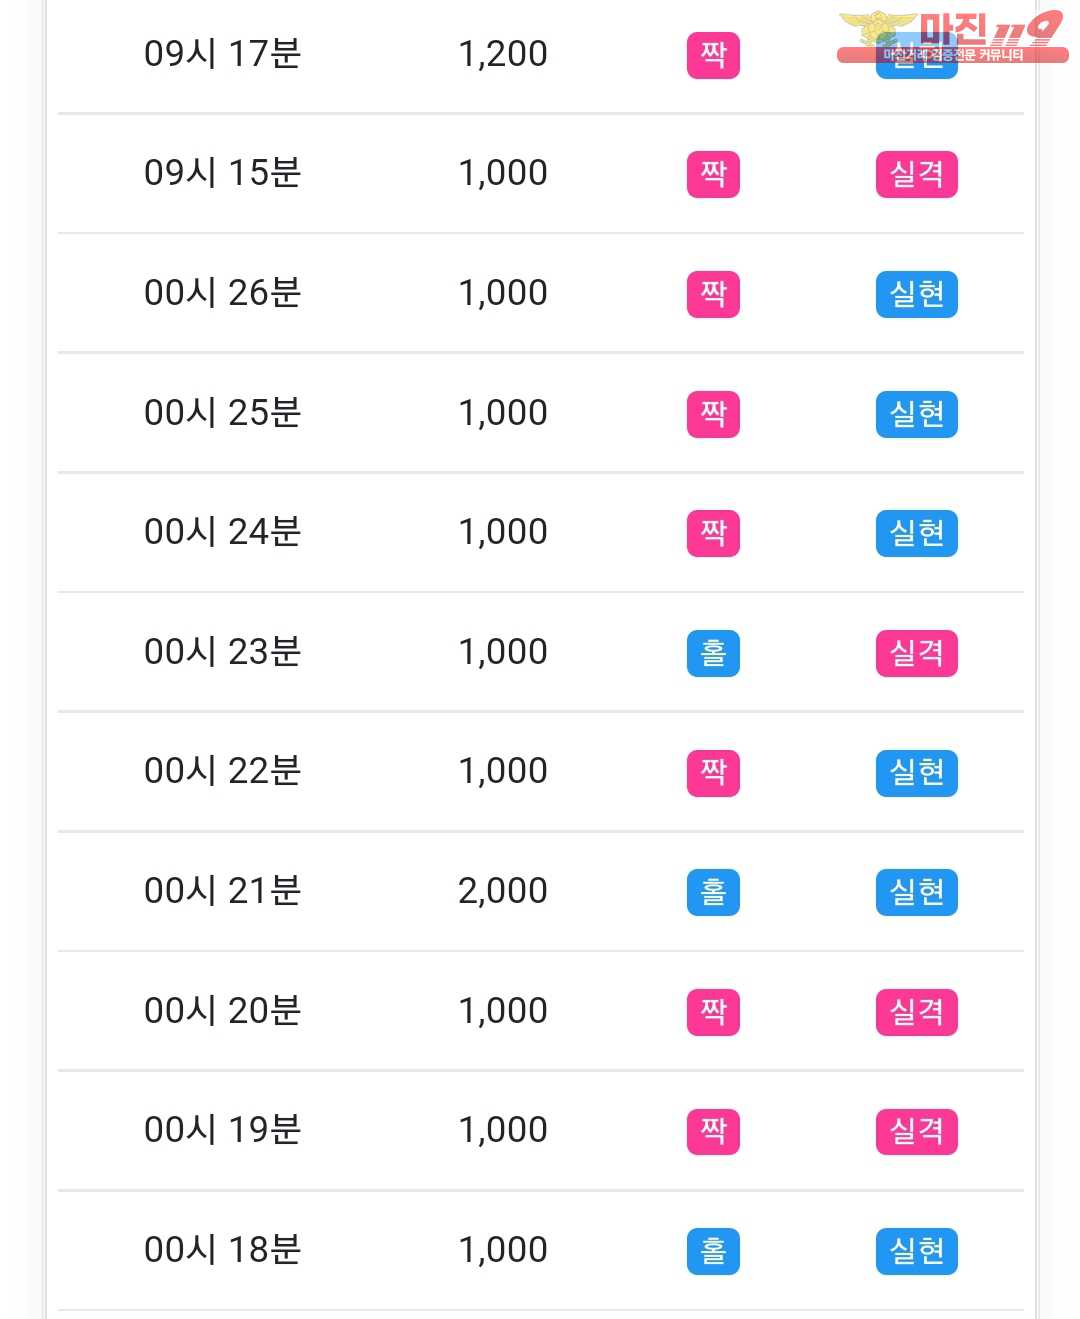
Task: Click the 짝 badge in 00시 25분 row
Action: pyautogui.click(x=713, y=414)
